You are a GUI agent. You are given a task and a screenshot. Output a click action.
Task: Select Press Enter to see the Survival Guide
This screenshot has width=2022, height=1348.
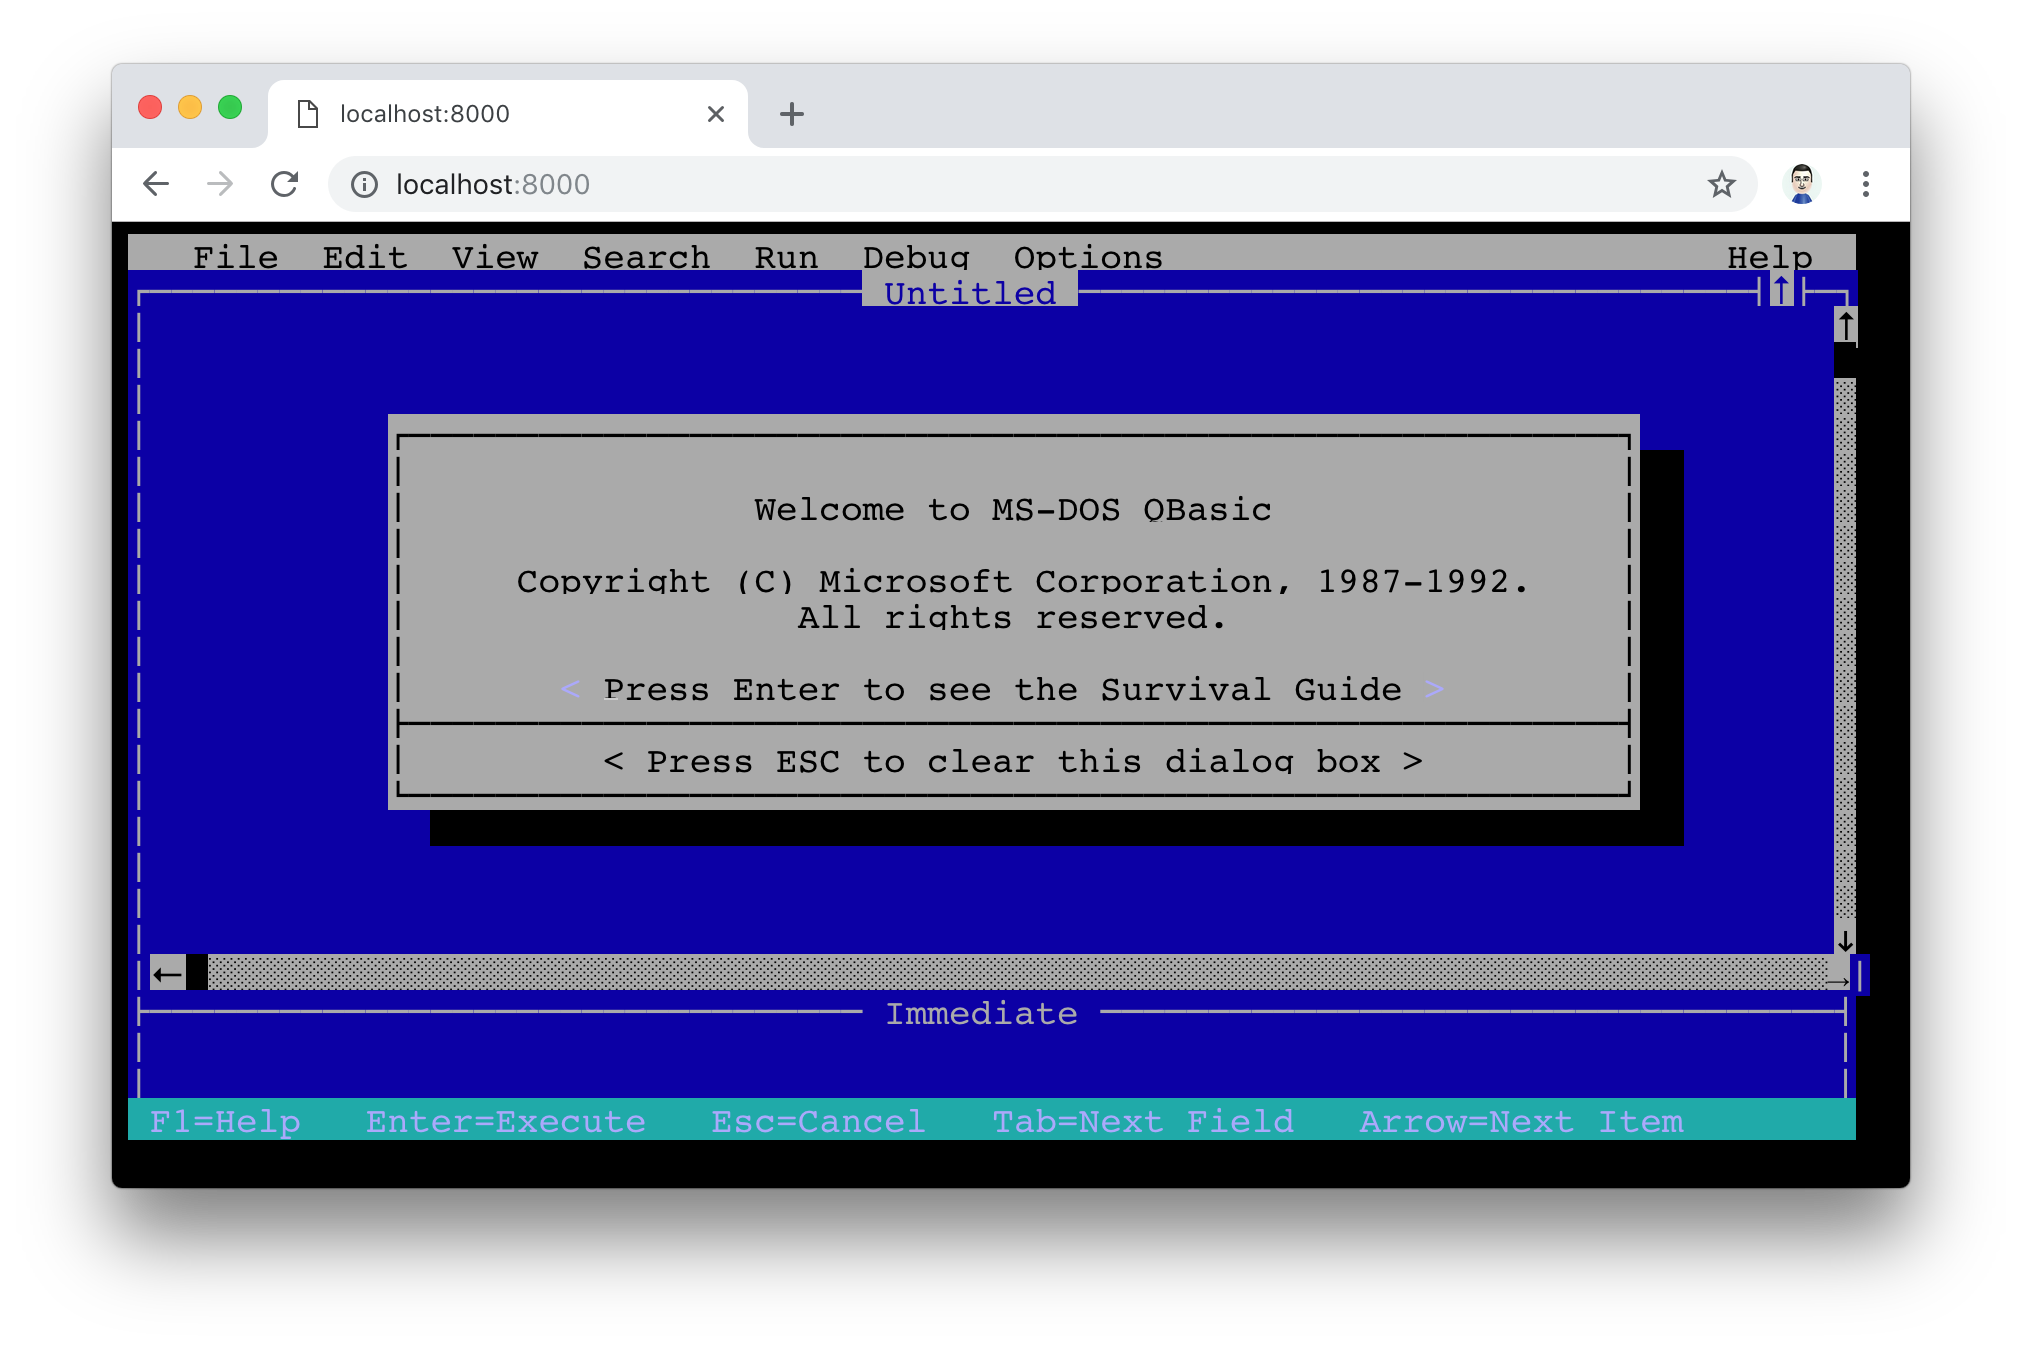coord(1003,689)
